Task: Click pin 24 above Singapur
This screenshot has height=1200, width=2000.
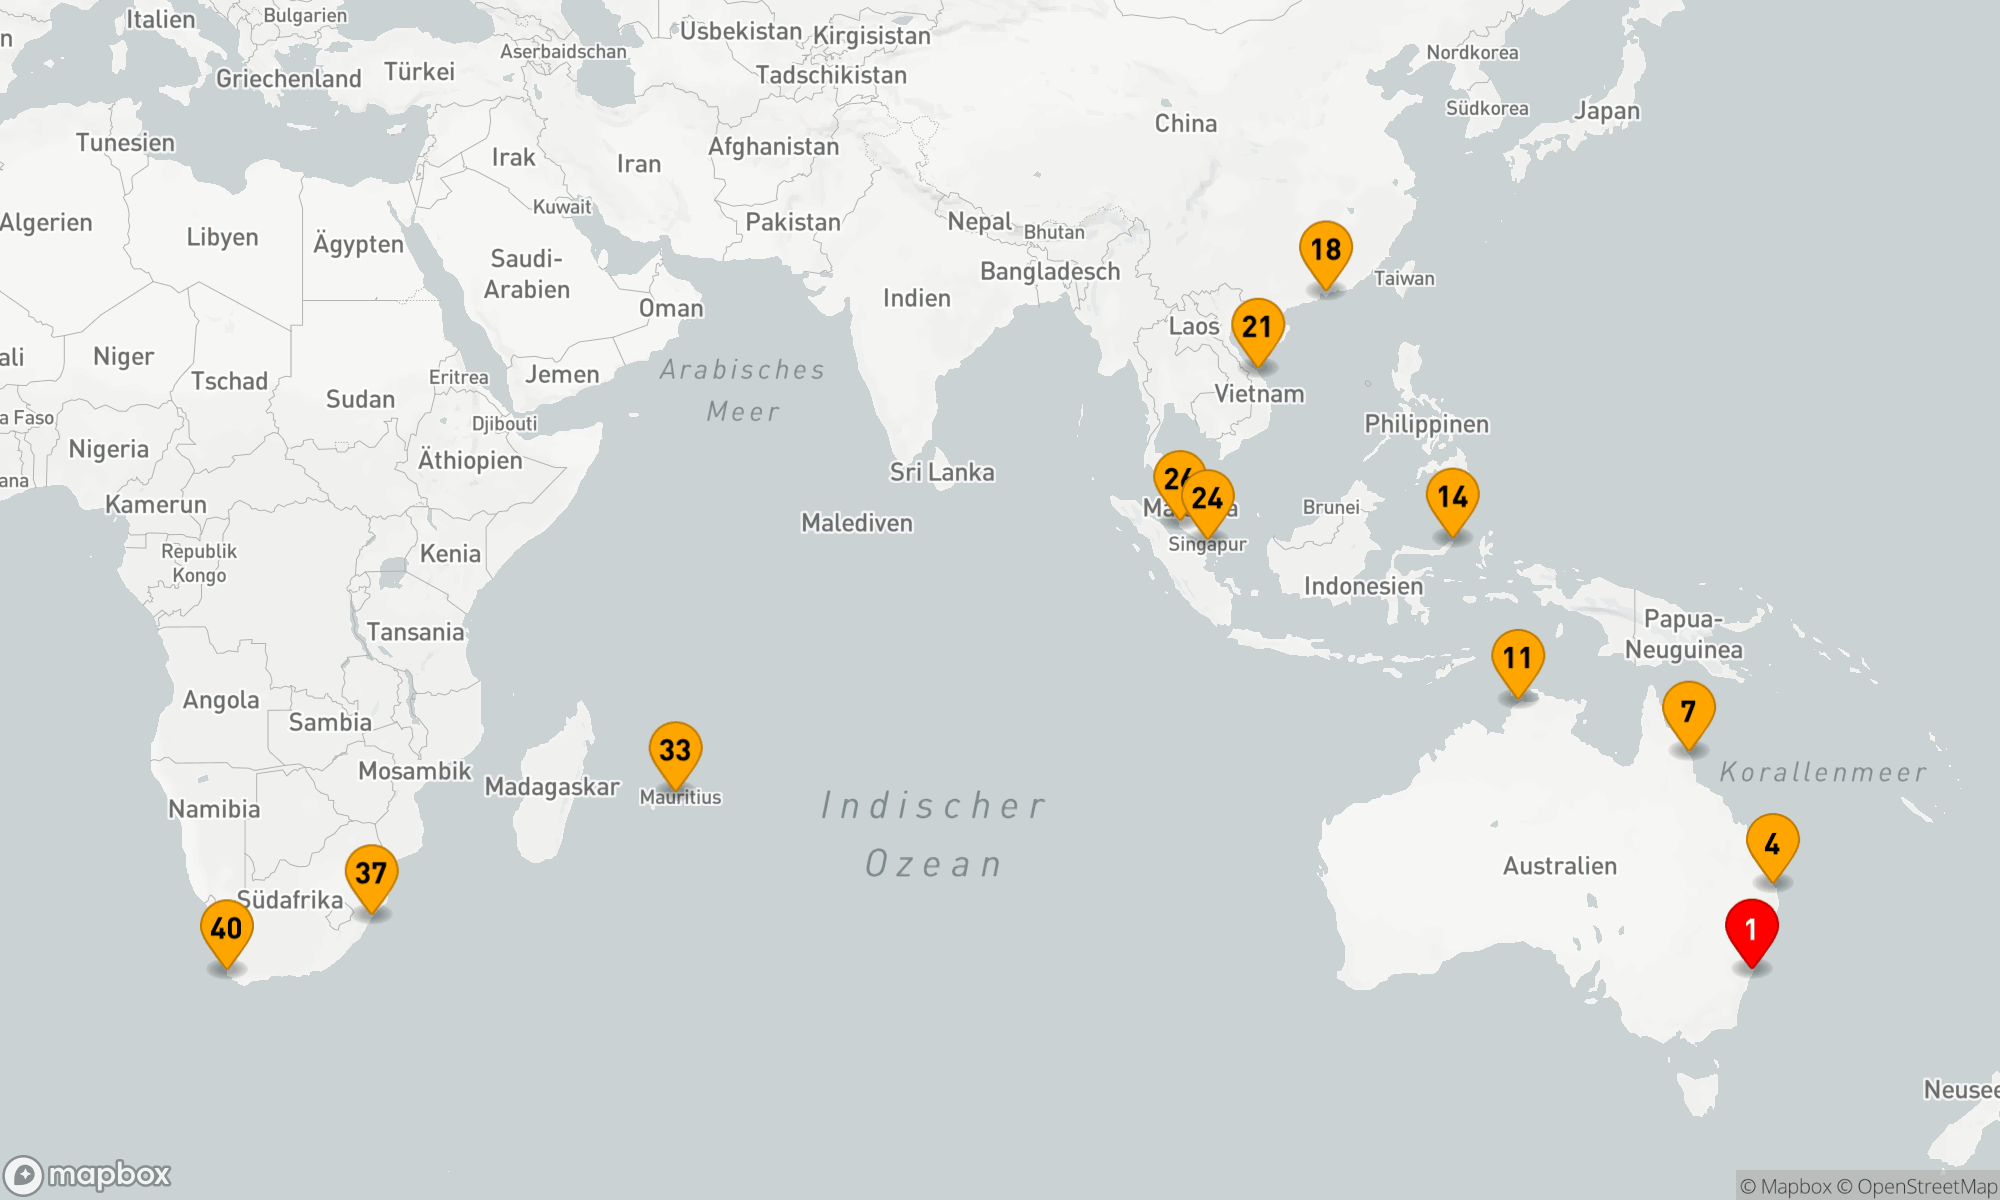Action: coord(1208,498)
